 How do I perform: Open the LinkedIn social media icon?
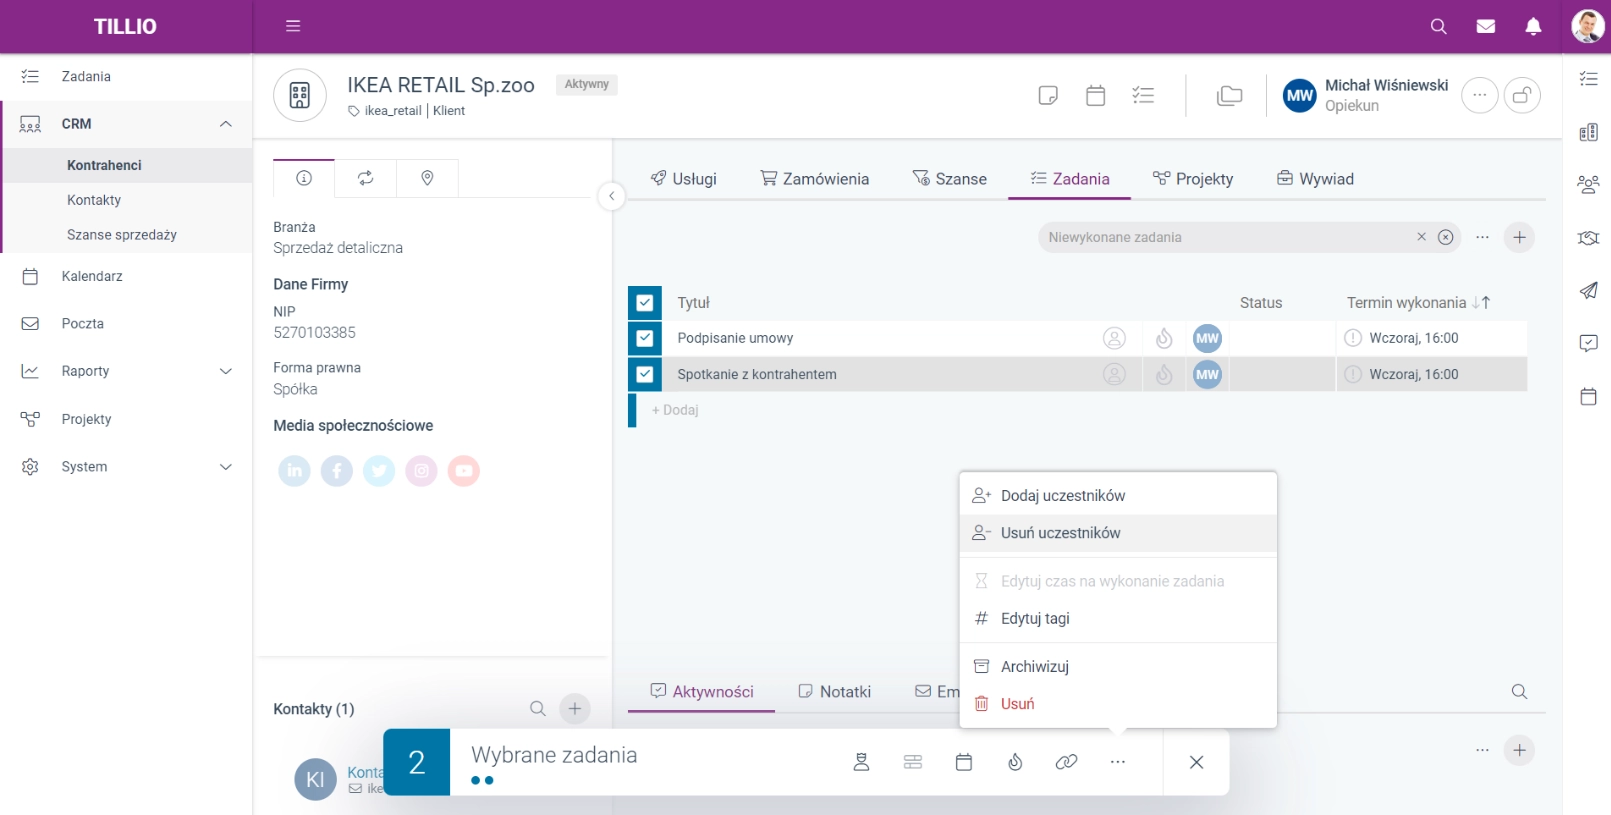pos(294,470)
